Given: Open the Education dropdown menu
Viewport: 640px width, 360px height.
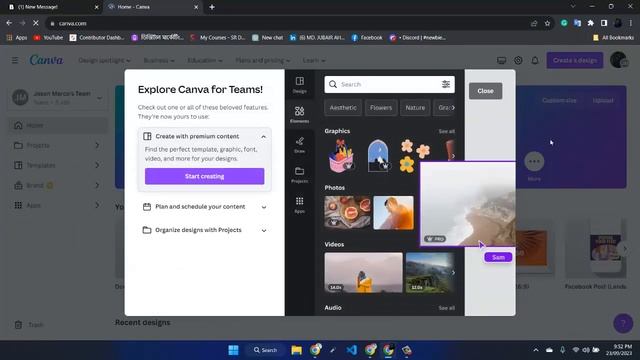Looking at the screenshot, I should pos(205,60).
